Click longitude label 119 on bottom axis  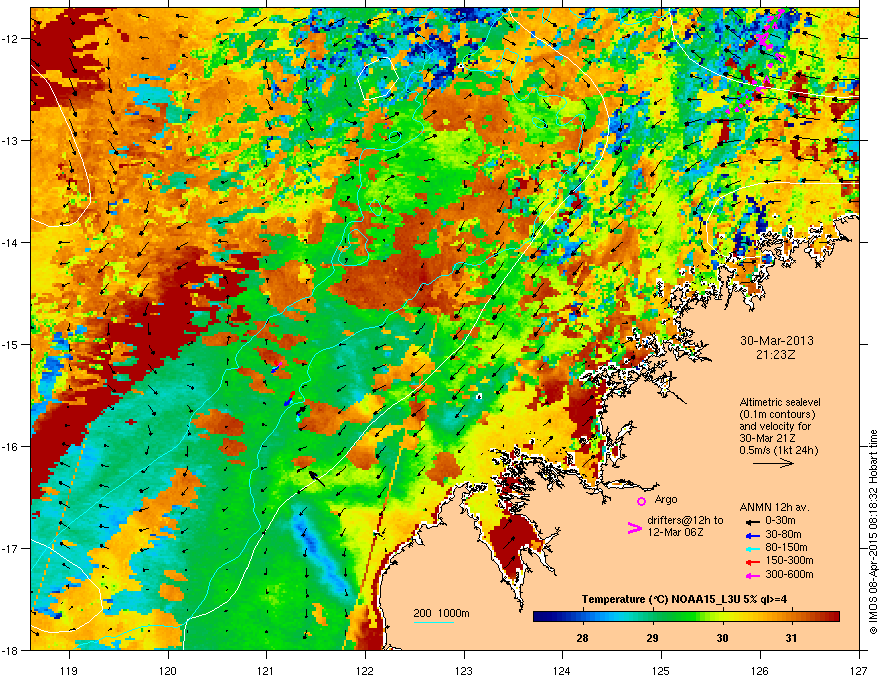click(69, 670)
